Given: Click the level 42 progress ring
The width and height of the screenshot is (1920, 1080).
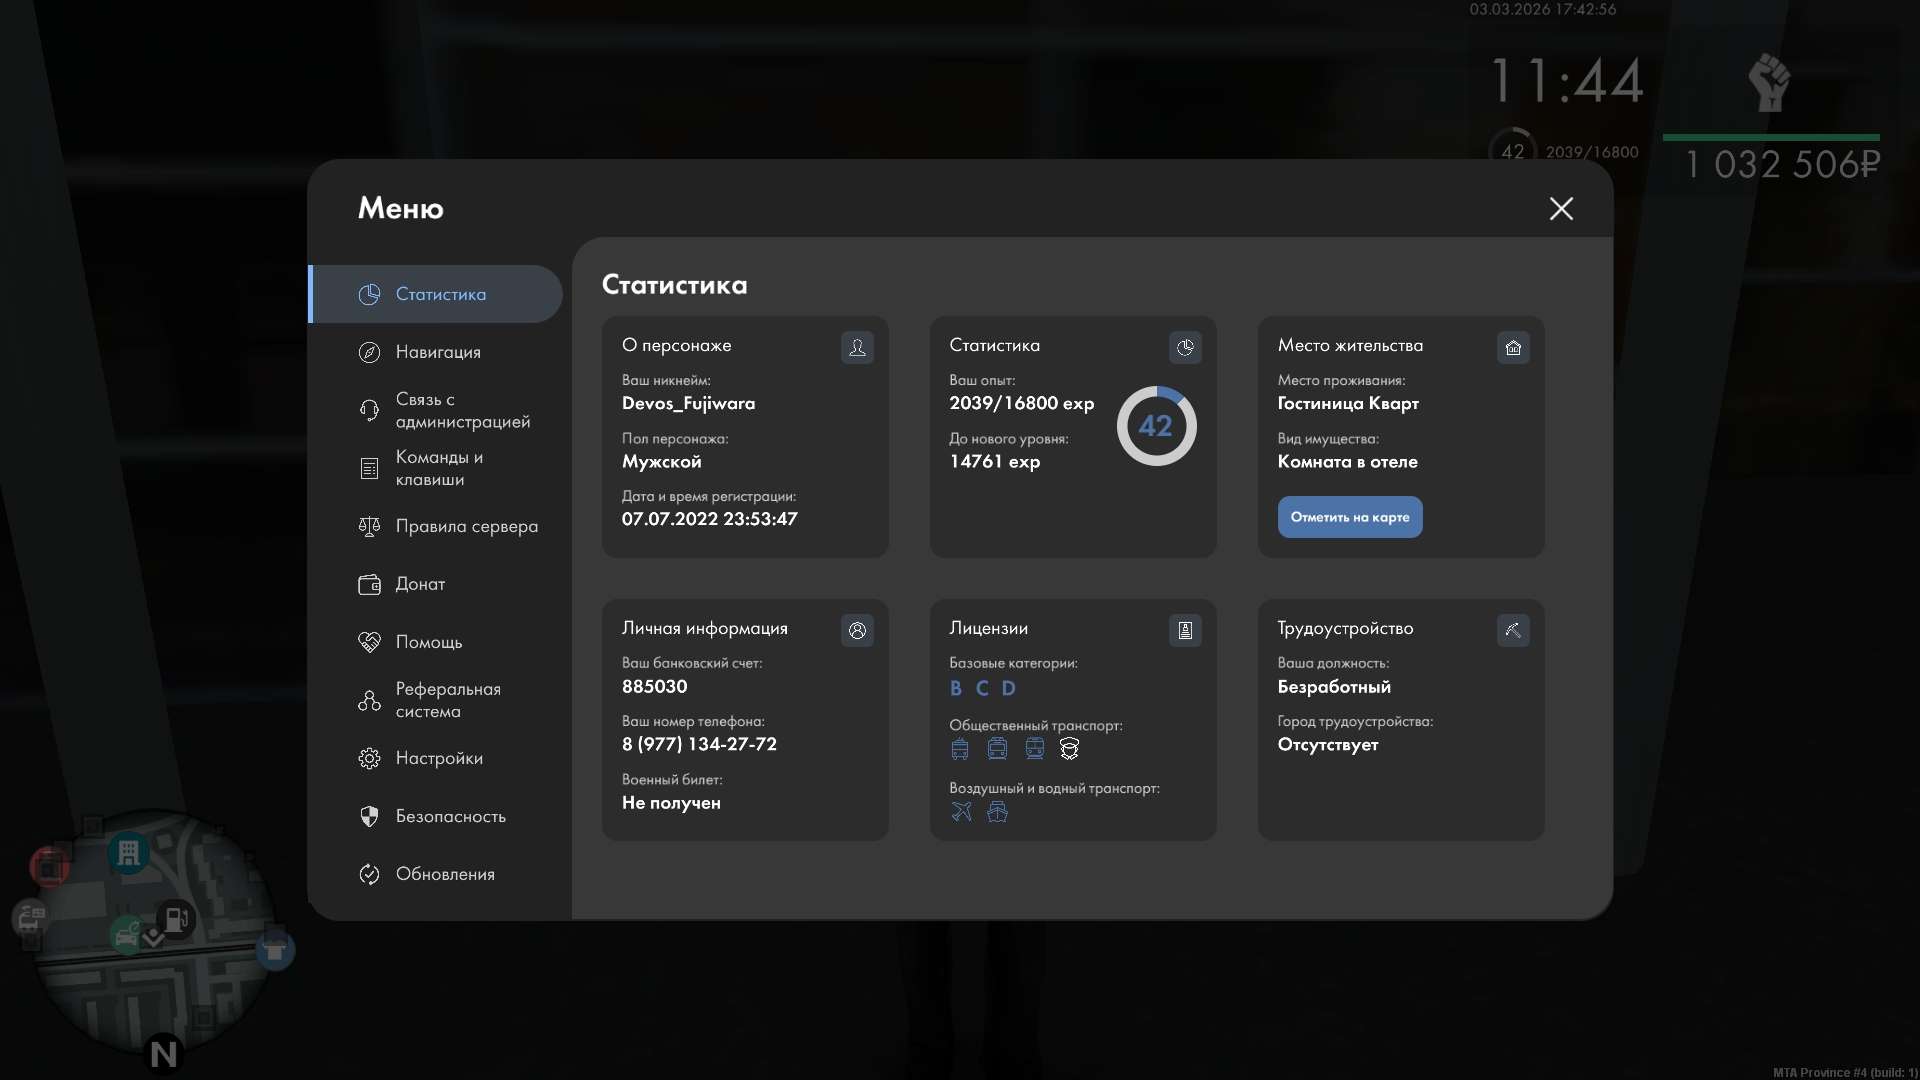Looking at the screenshot, I should pos(1156,426).
